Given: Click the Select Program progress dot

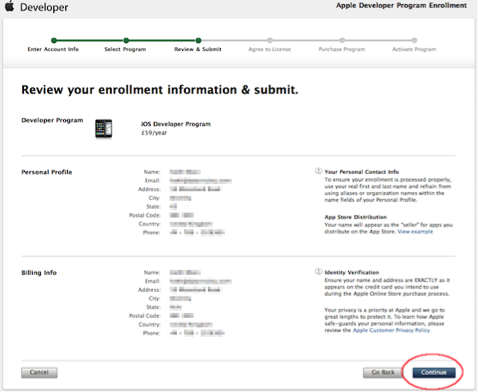Looking at the screenshot, I should pos(126,40).
